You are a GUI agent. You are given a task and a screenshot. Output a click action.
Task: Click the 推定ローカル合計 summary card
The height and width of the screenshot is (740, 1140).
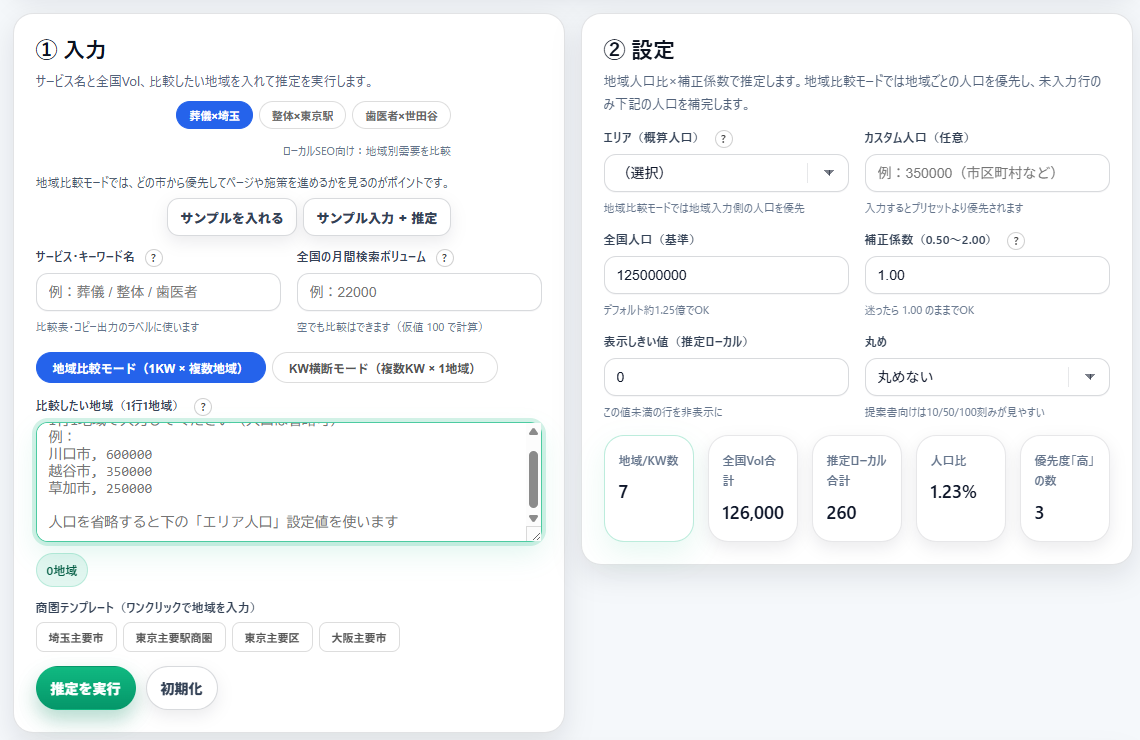pyautogui.click(x=856, y=488)
